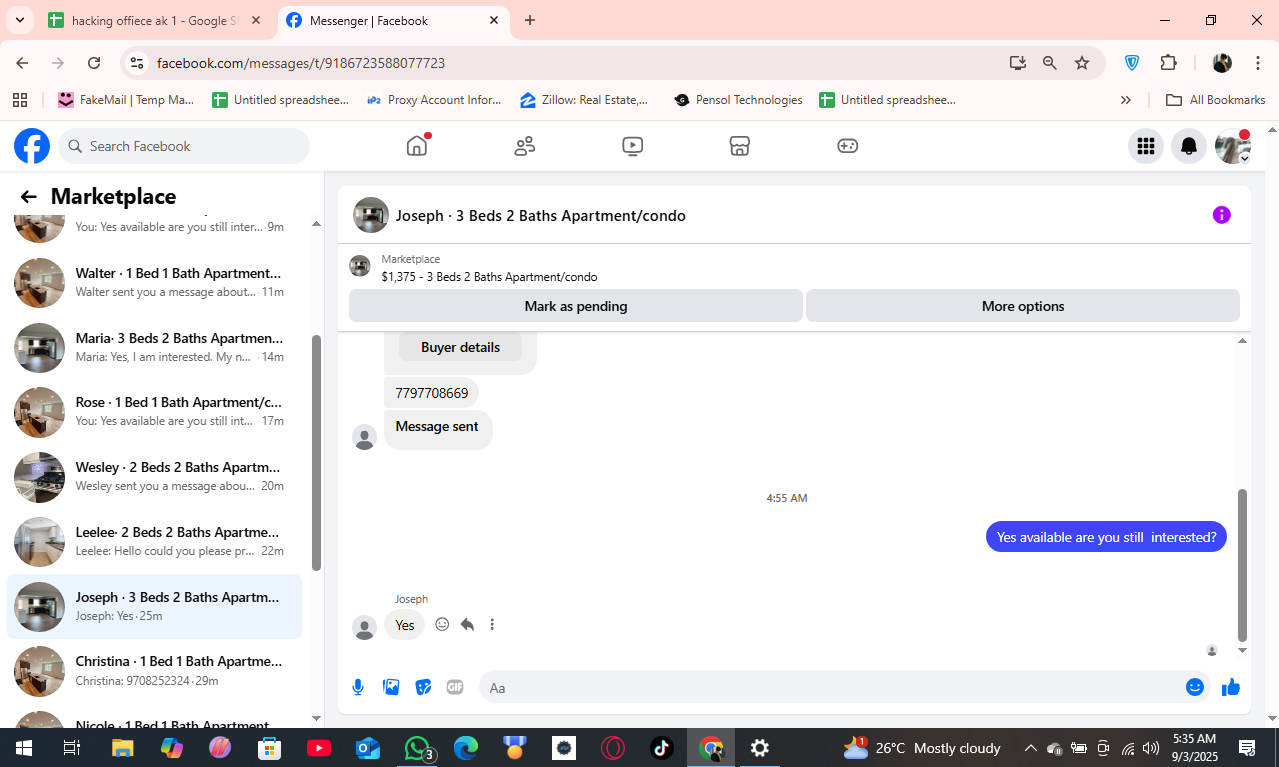Open Leelee 2 Beds 2 Baths conversation

click(x=155, y=542)
